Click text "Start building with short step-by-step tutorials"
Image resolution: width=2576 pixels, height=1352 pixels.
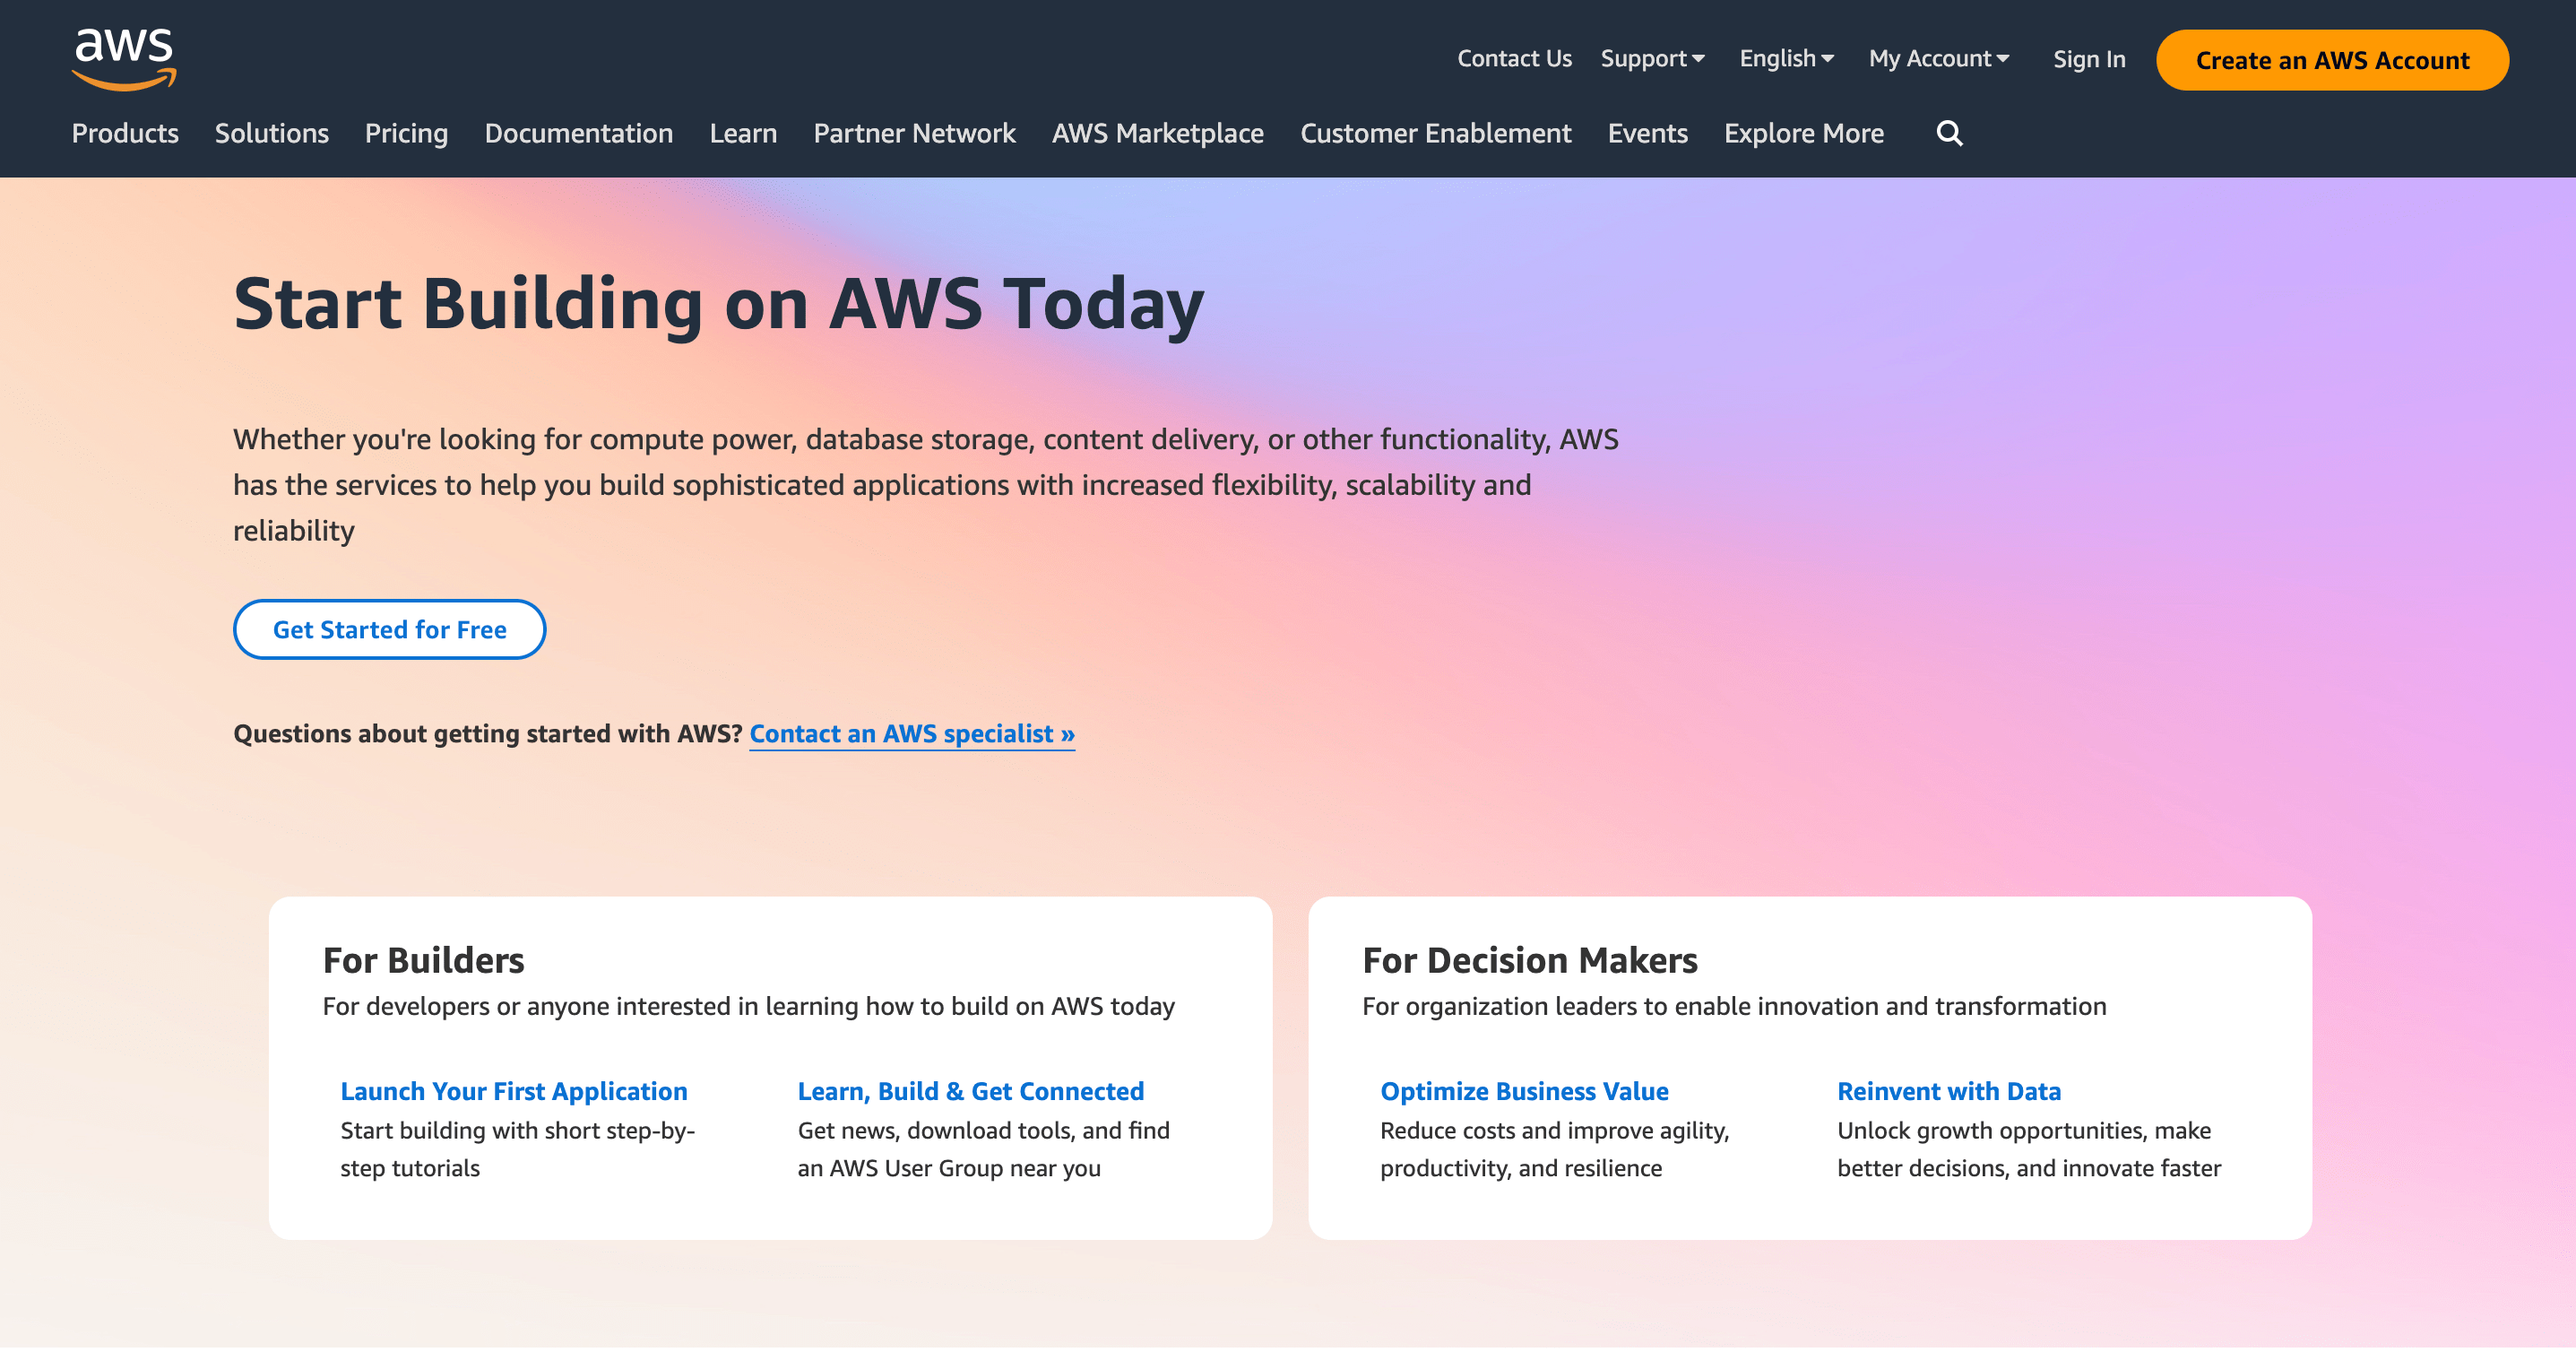517,1150
